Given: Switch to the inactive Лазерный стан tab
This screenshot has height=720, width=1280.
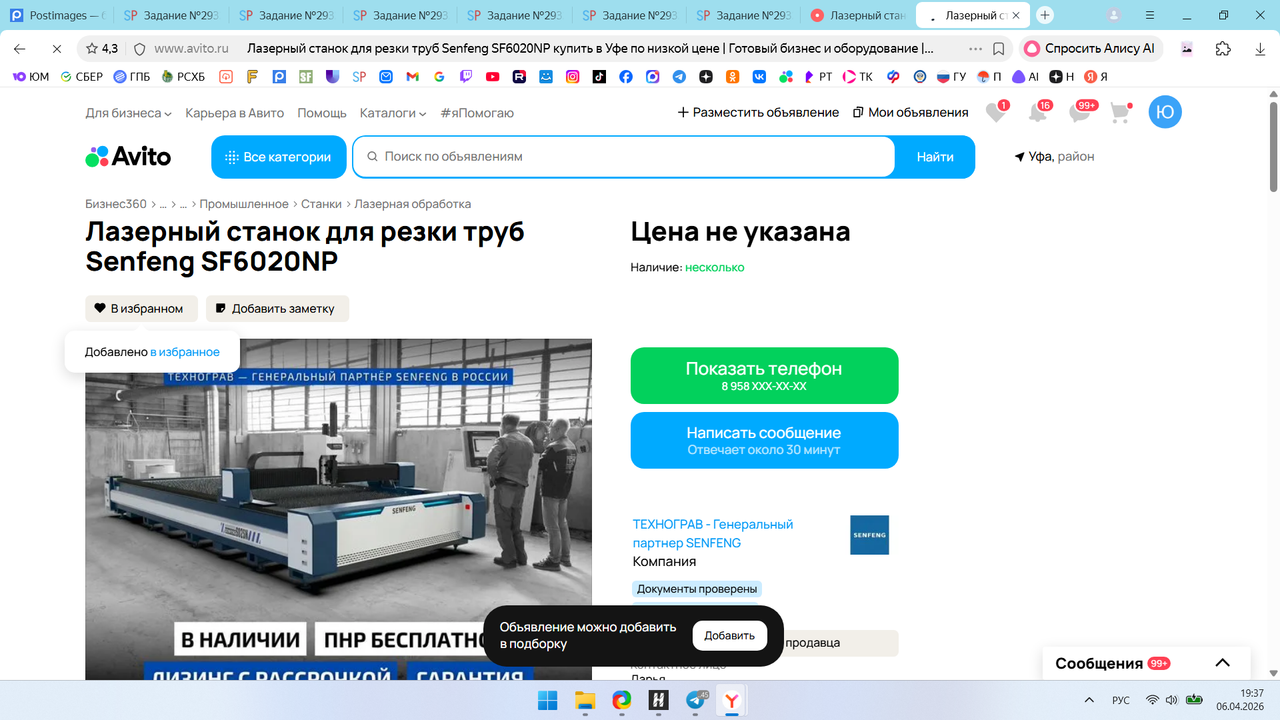Looking at the screenshot, I should tap(858, 15).
